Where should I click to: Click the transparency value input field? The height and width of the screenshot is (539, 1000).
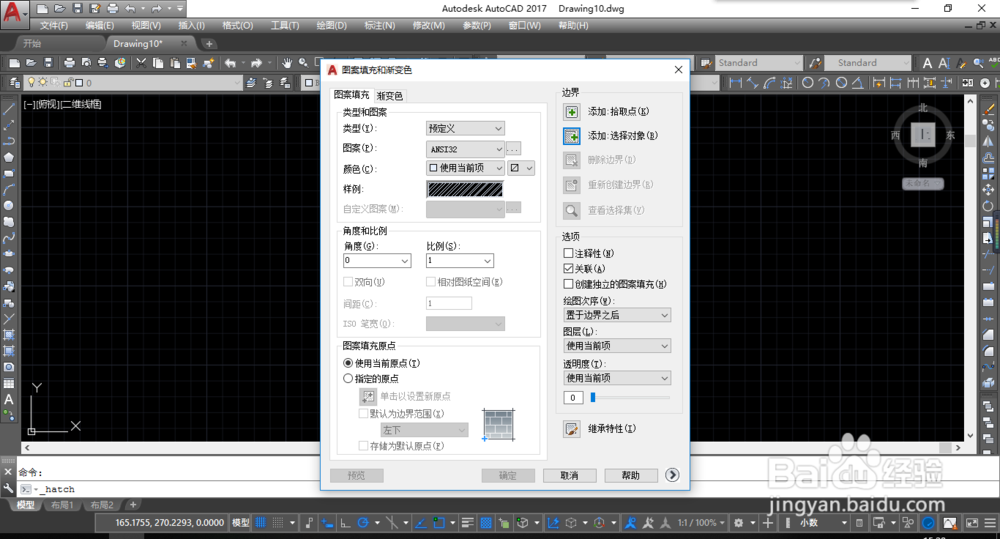tap(573, 397)
